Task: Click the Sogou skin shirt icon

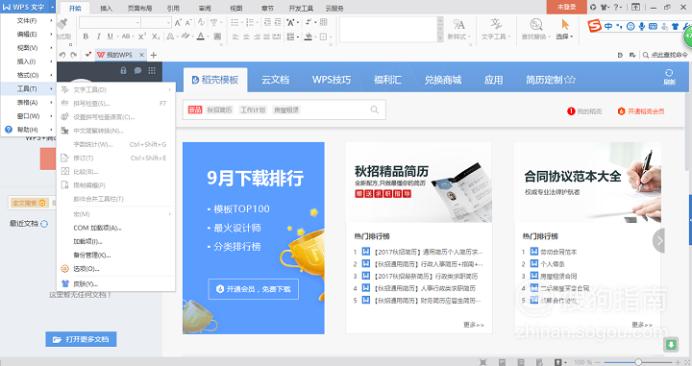Action: (675, 26)
